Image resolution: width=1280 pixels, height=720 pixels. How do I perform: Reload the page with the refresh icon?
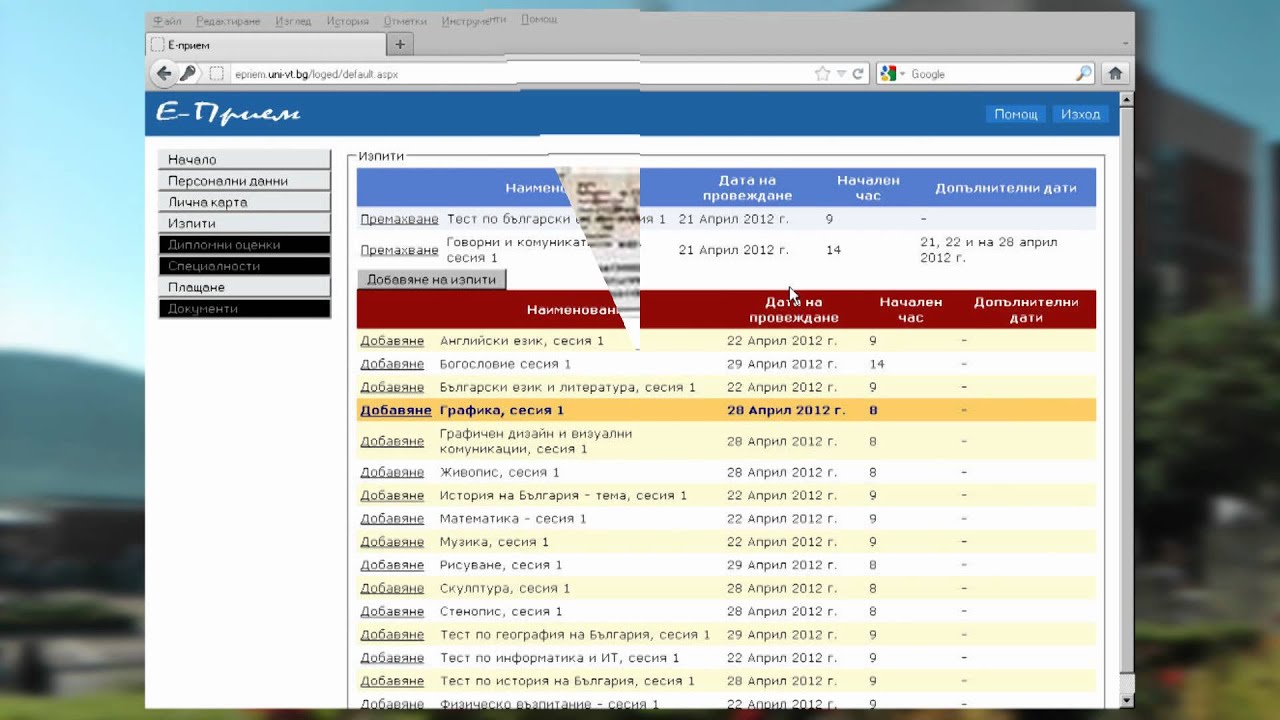tap(857, 73)
